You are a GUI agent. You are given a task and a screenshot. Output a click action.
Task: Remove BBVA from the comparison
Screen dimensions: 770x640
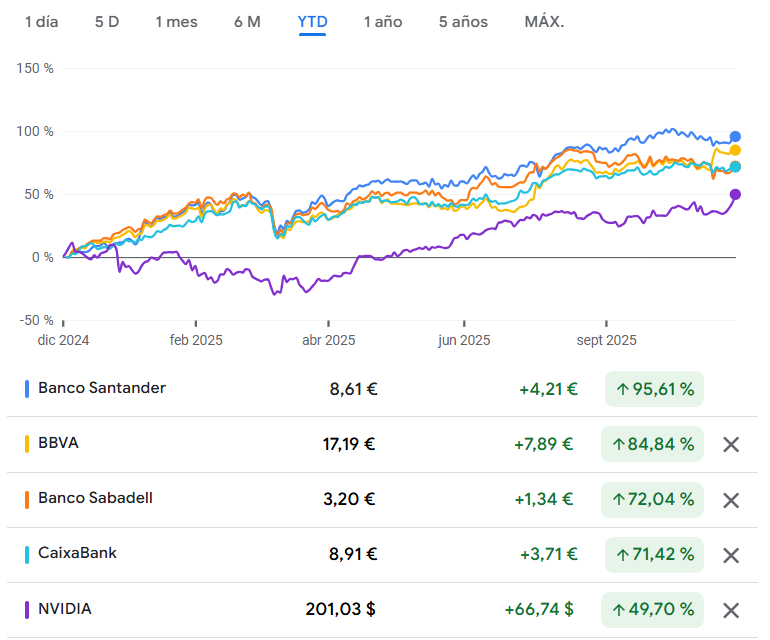[731, 445]
